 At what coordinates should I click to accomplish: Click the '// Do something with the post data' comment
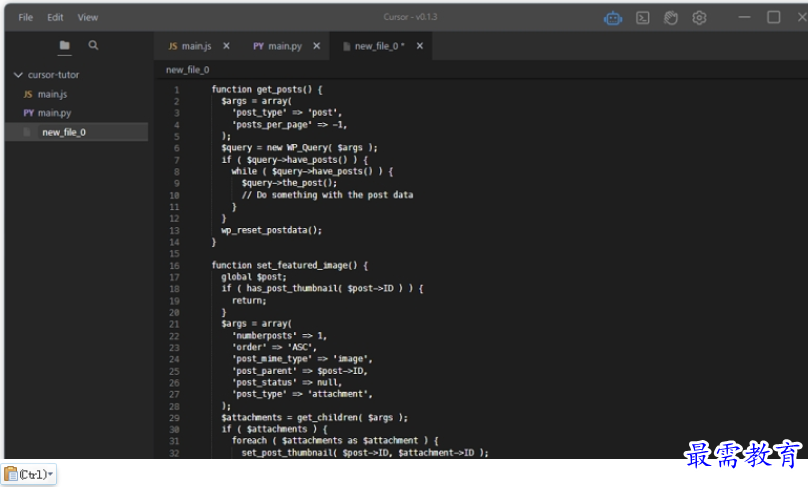[327, 195]
